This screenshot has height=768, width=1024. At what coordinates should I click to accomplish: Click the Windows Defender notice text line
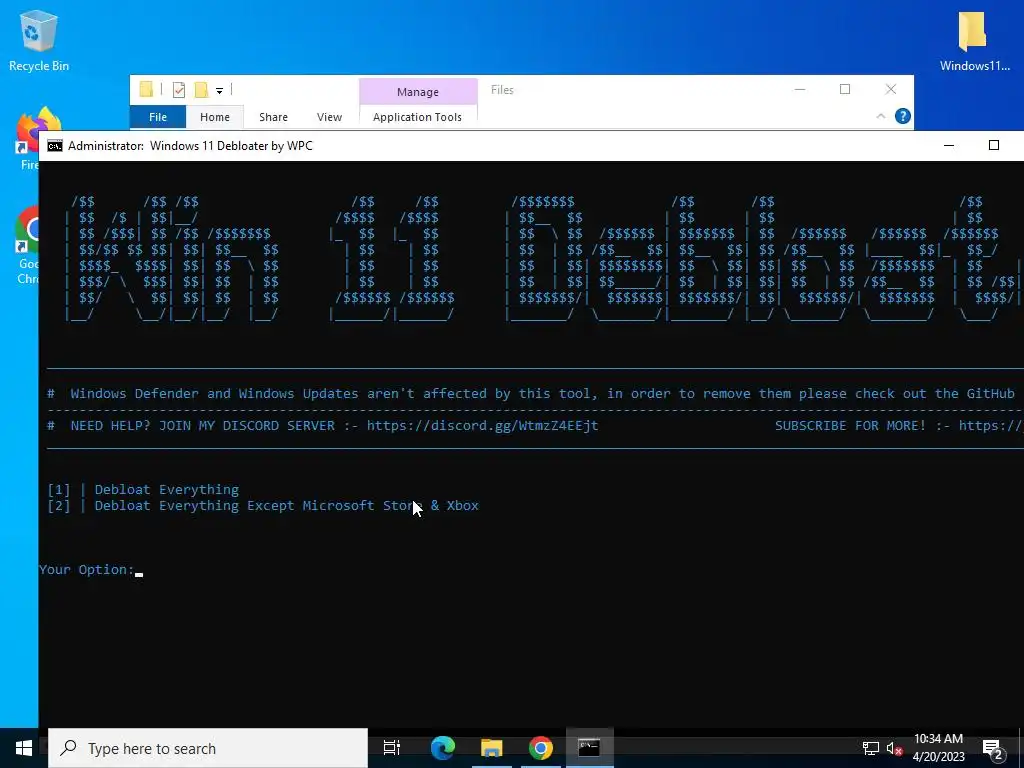[535, 394]
